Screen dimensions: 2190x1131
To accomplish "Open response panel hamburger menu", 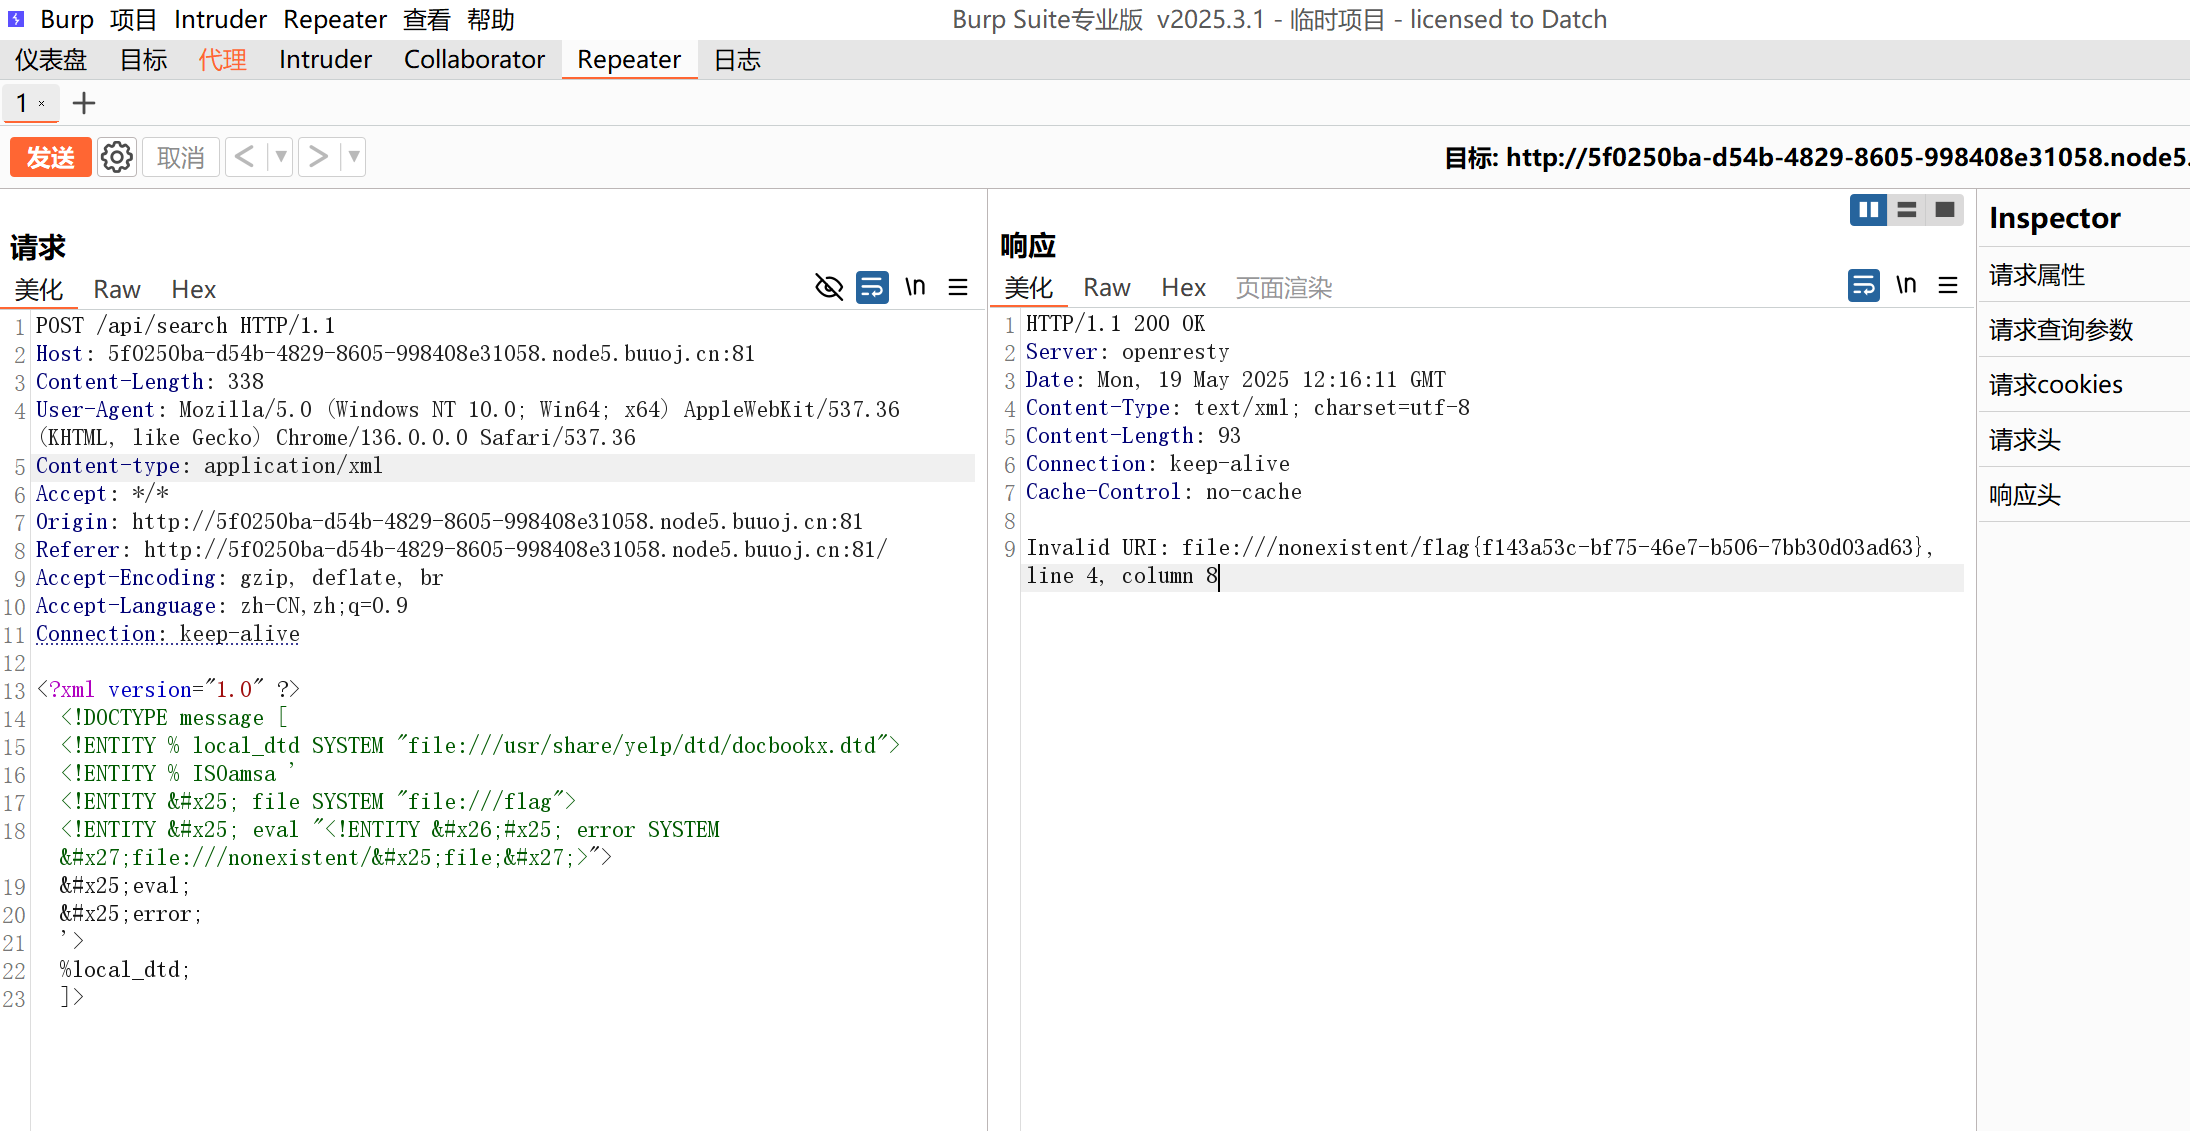I will tap(1948, 285).
